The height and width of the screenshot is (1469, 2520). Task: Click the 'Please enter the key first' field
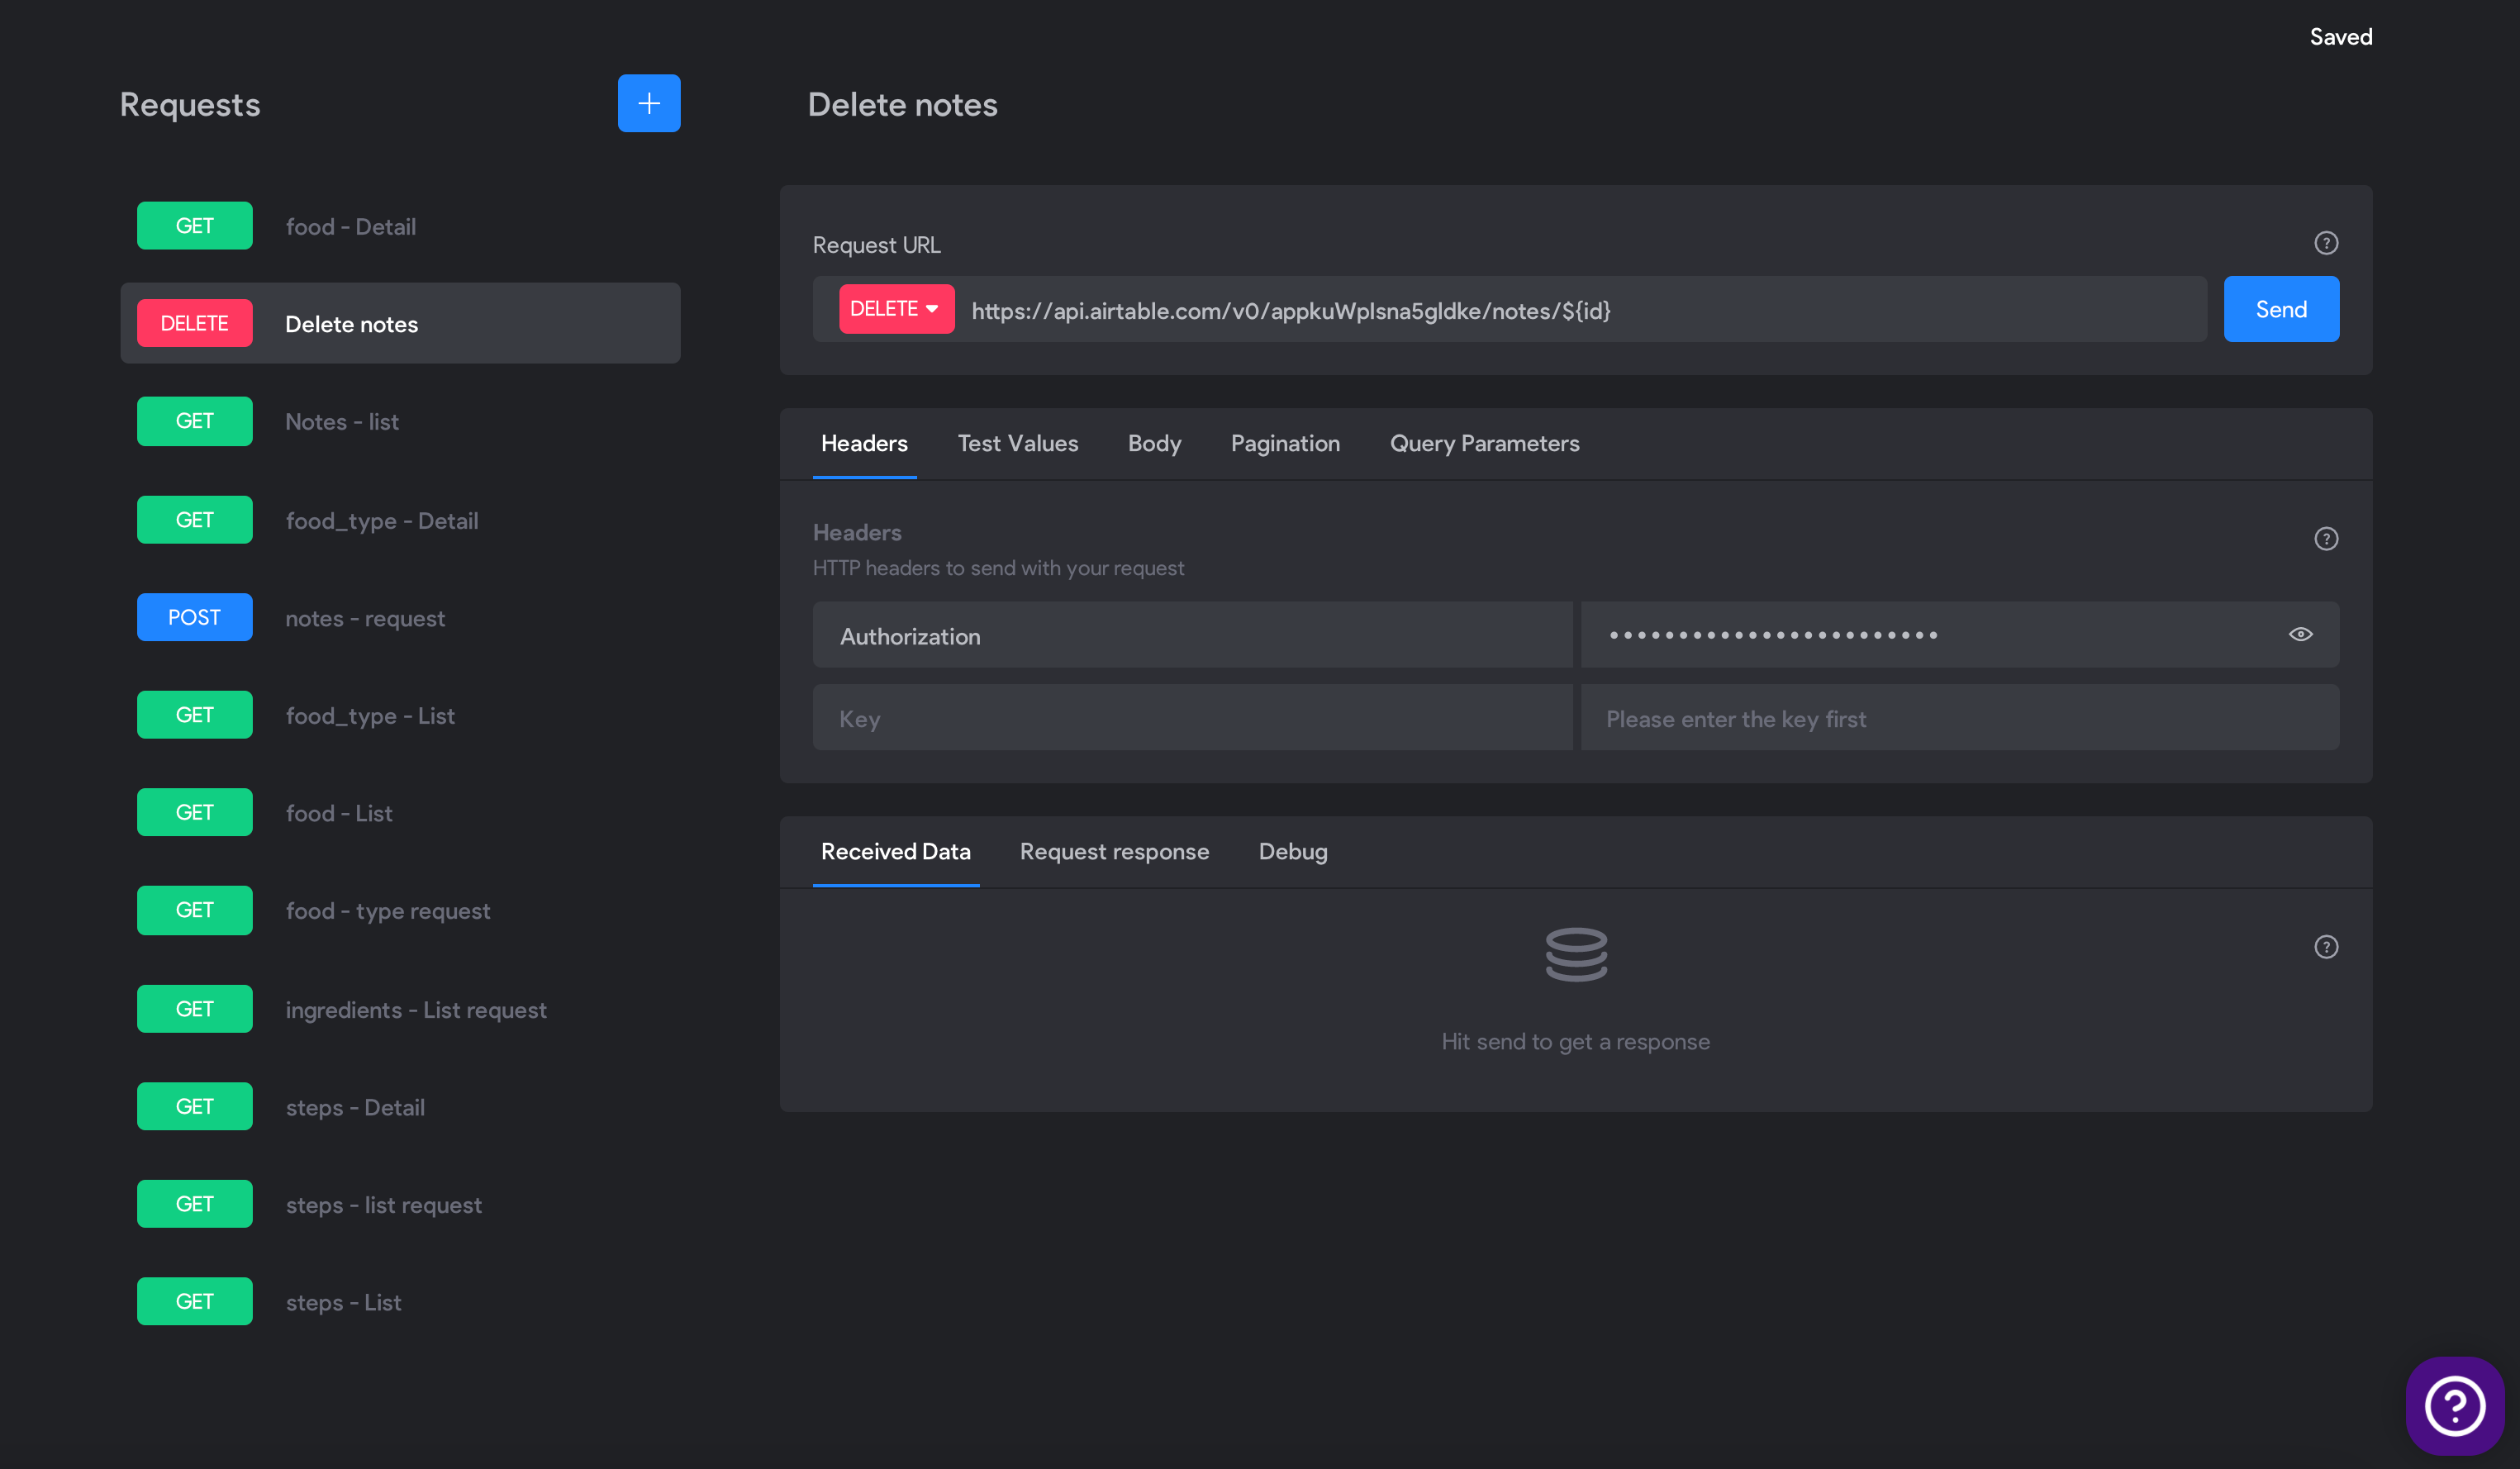tap(1960, 718)
